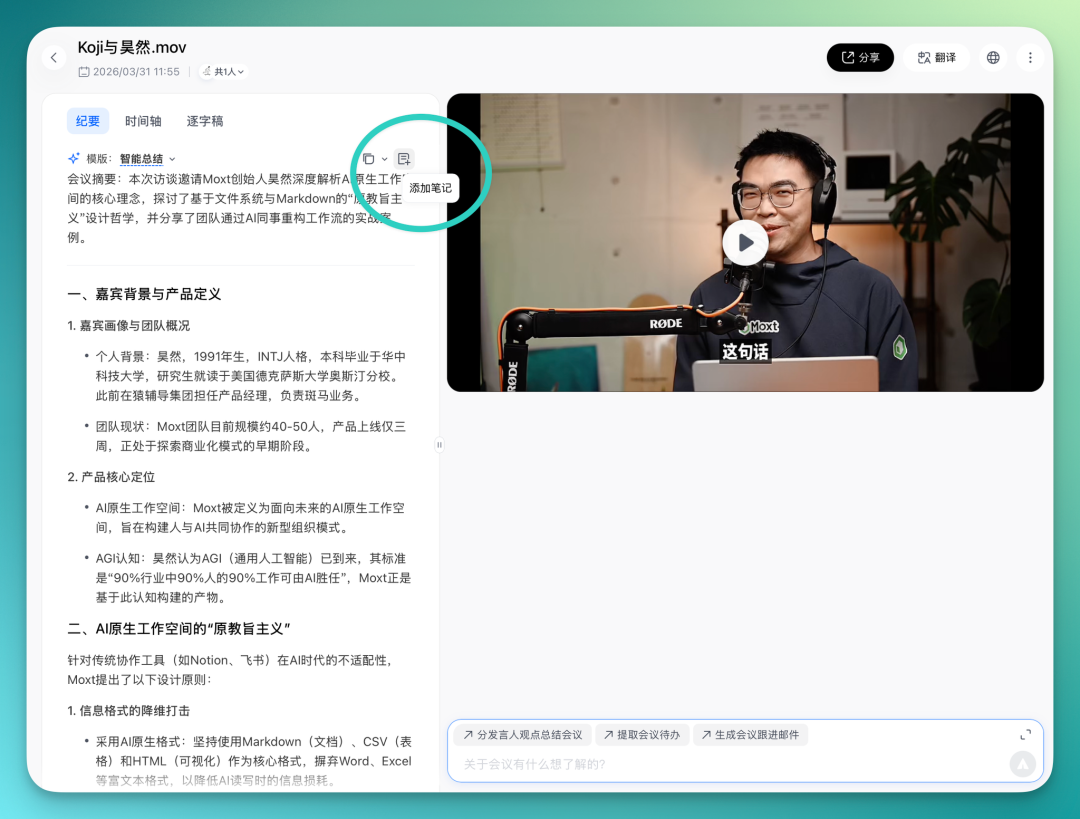Click the subheading 2. 产品核心定位
This screenshot has height=819, width=1080.
(x=111, y=477)
